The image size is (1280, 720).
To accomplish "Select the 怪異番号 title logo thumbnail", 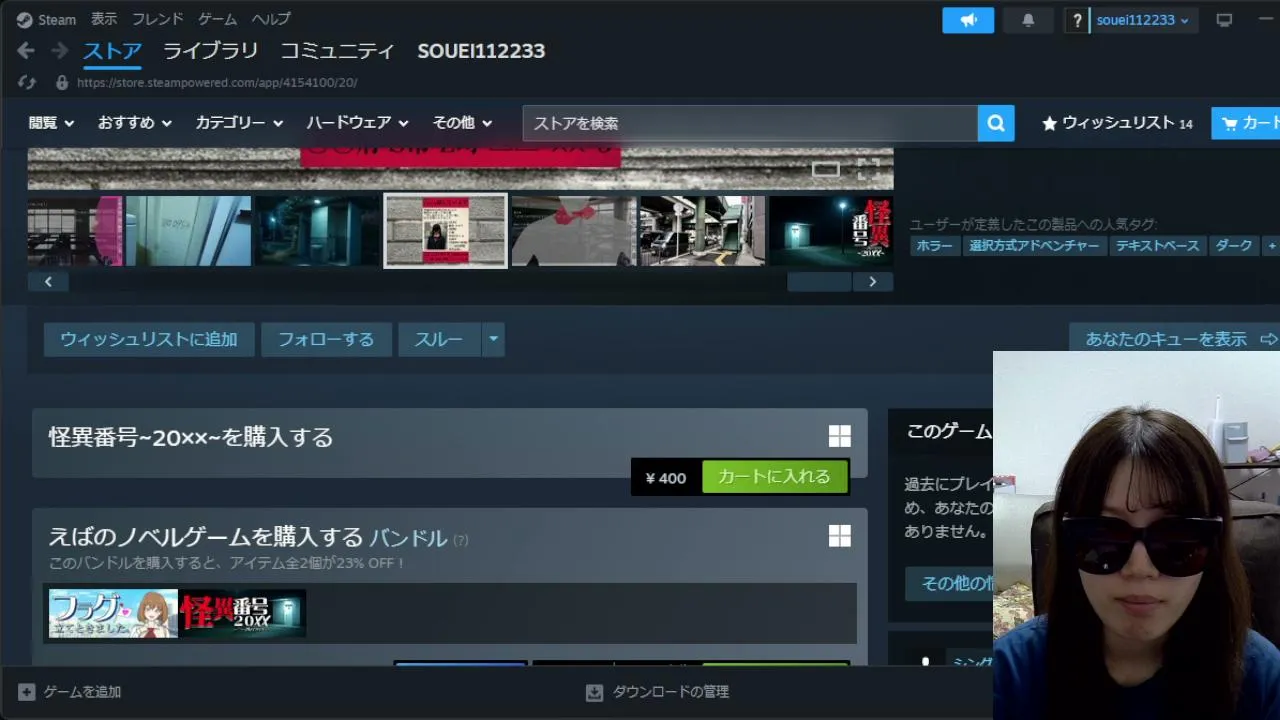I will 830,231.
